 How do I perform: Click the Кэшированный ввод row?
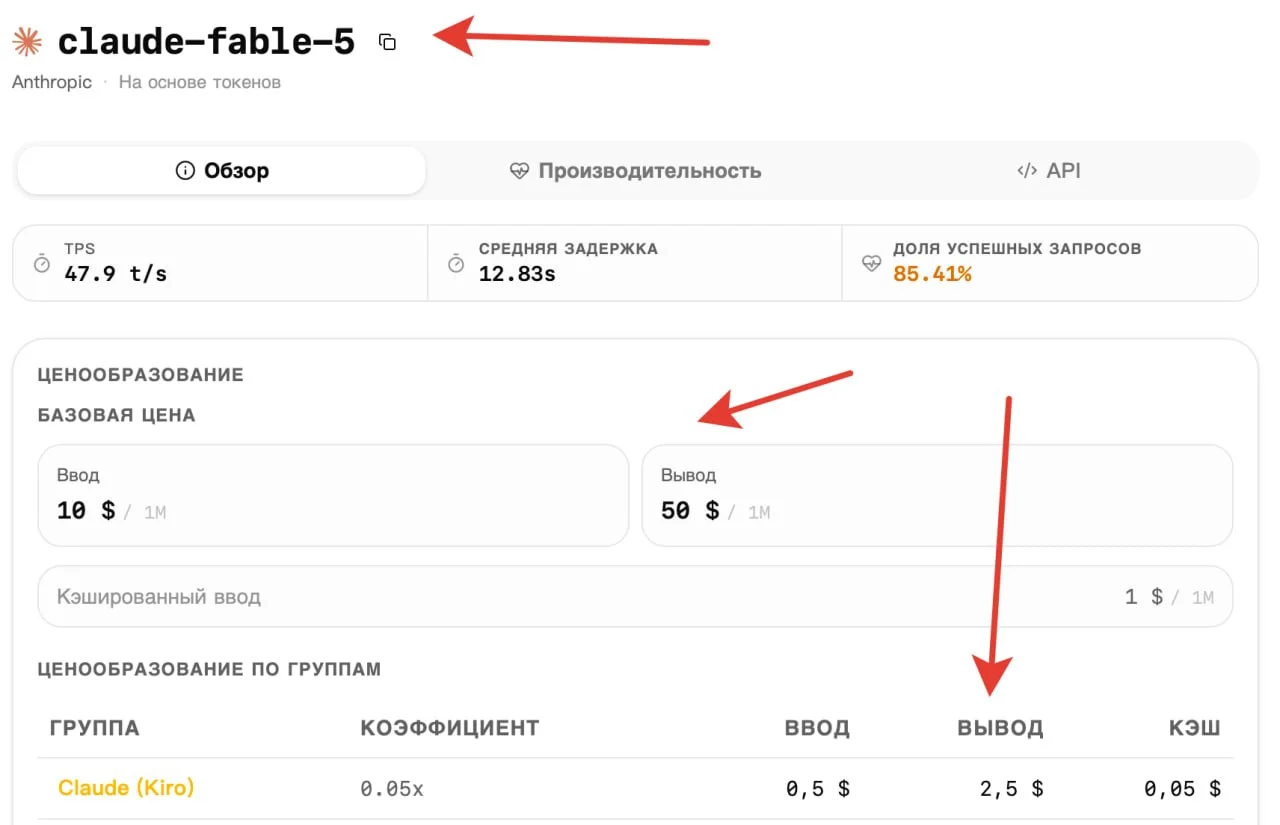click(635, 597)
